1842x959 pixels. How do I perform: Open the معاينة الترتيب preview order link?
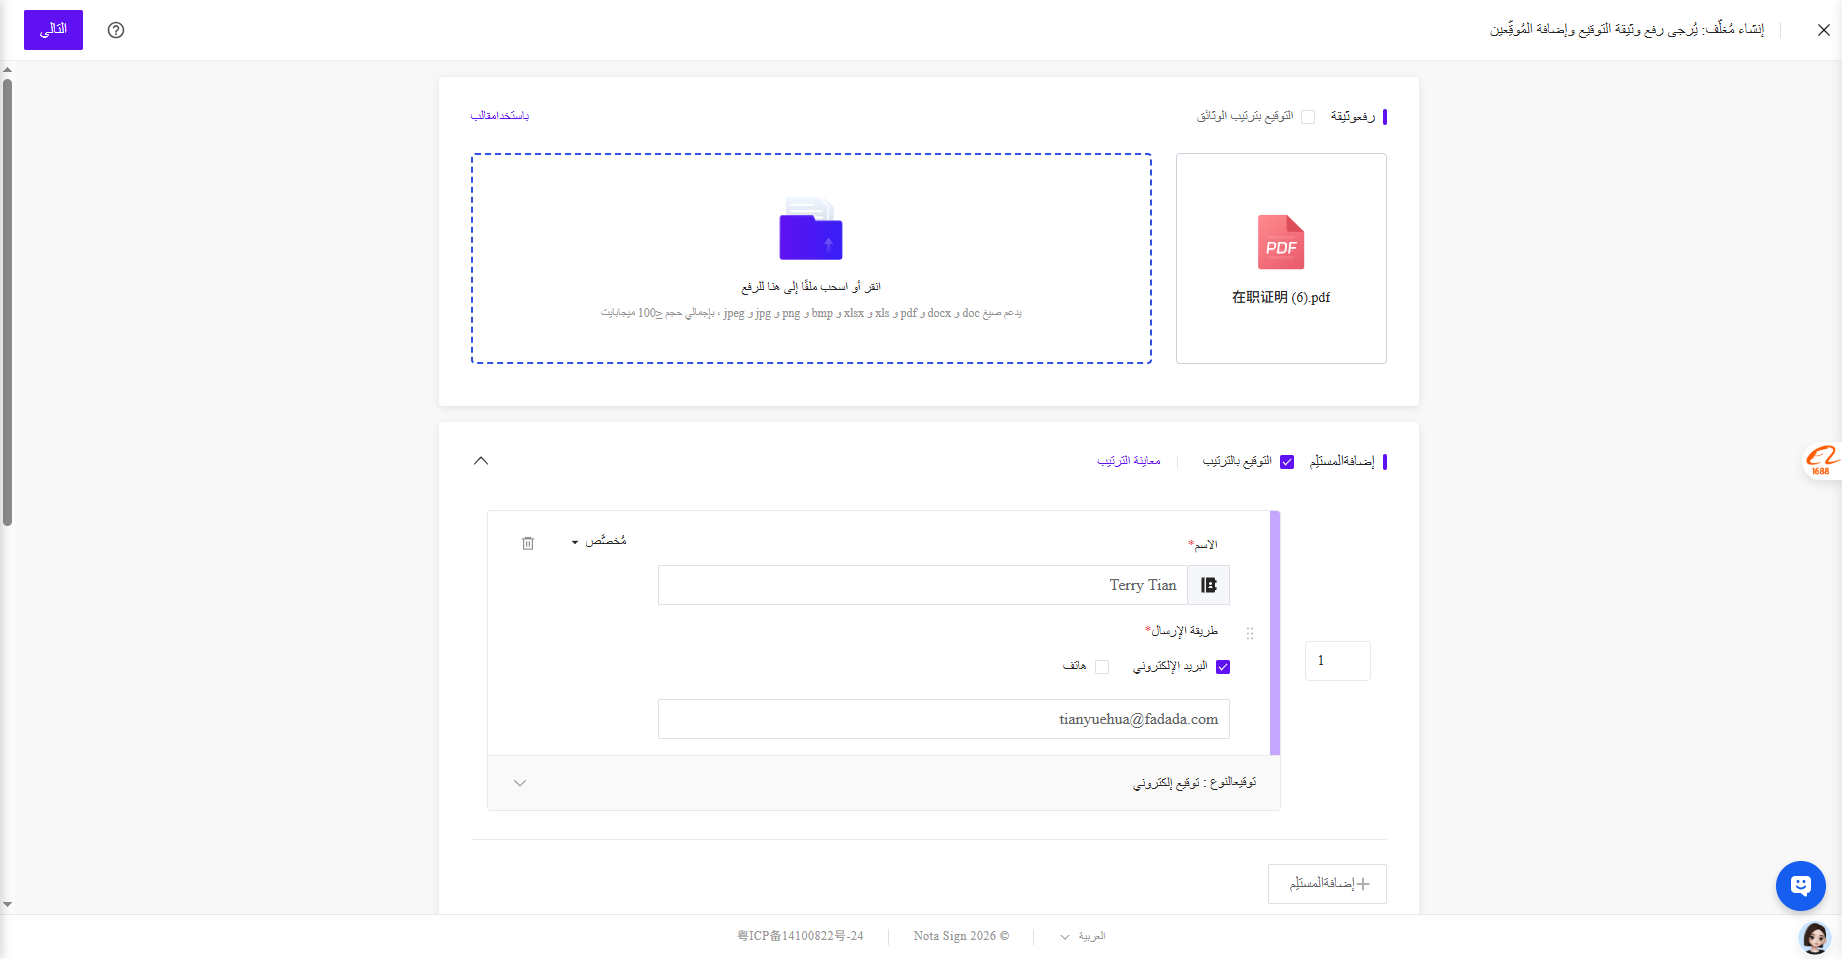coord(1129,461)
